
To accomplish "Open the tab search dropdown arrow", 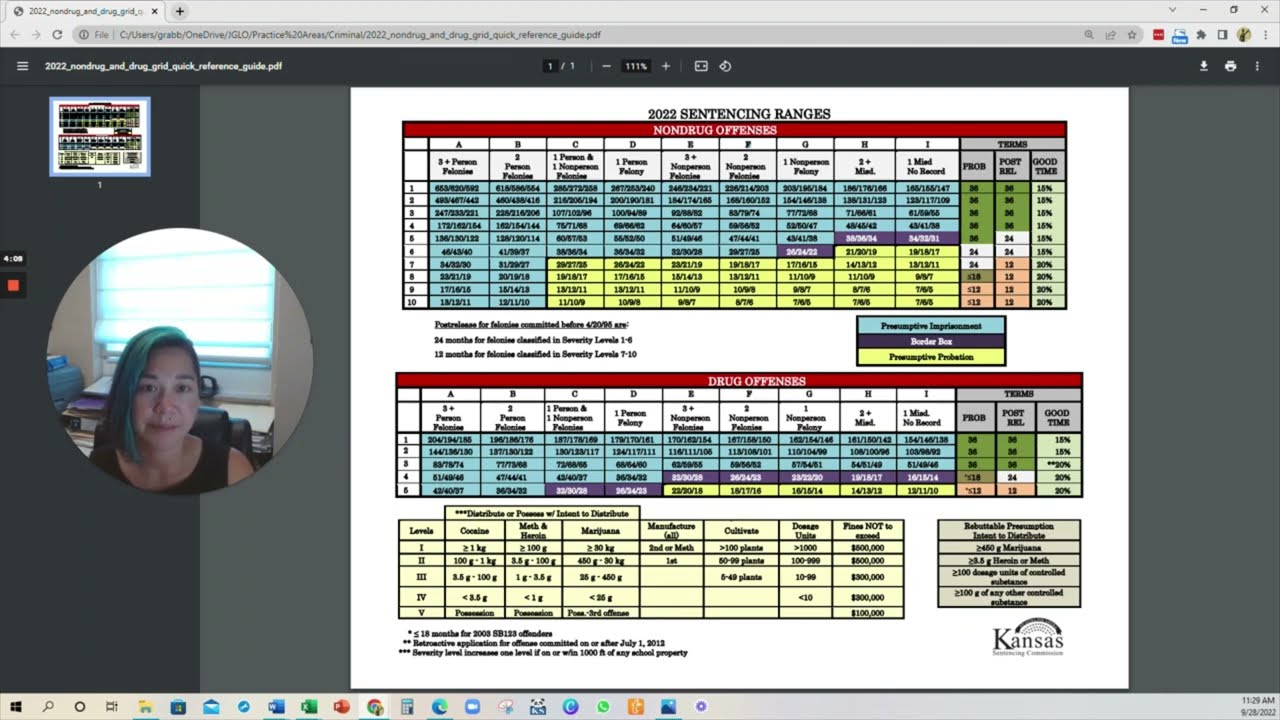I will point(1172,10).
